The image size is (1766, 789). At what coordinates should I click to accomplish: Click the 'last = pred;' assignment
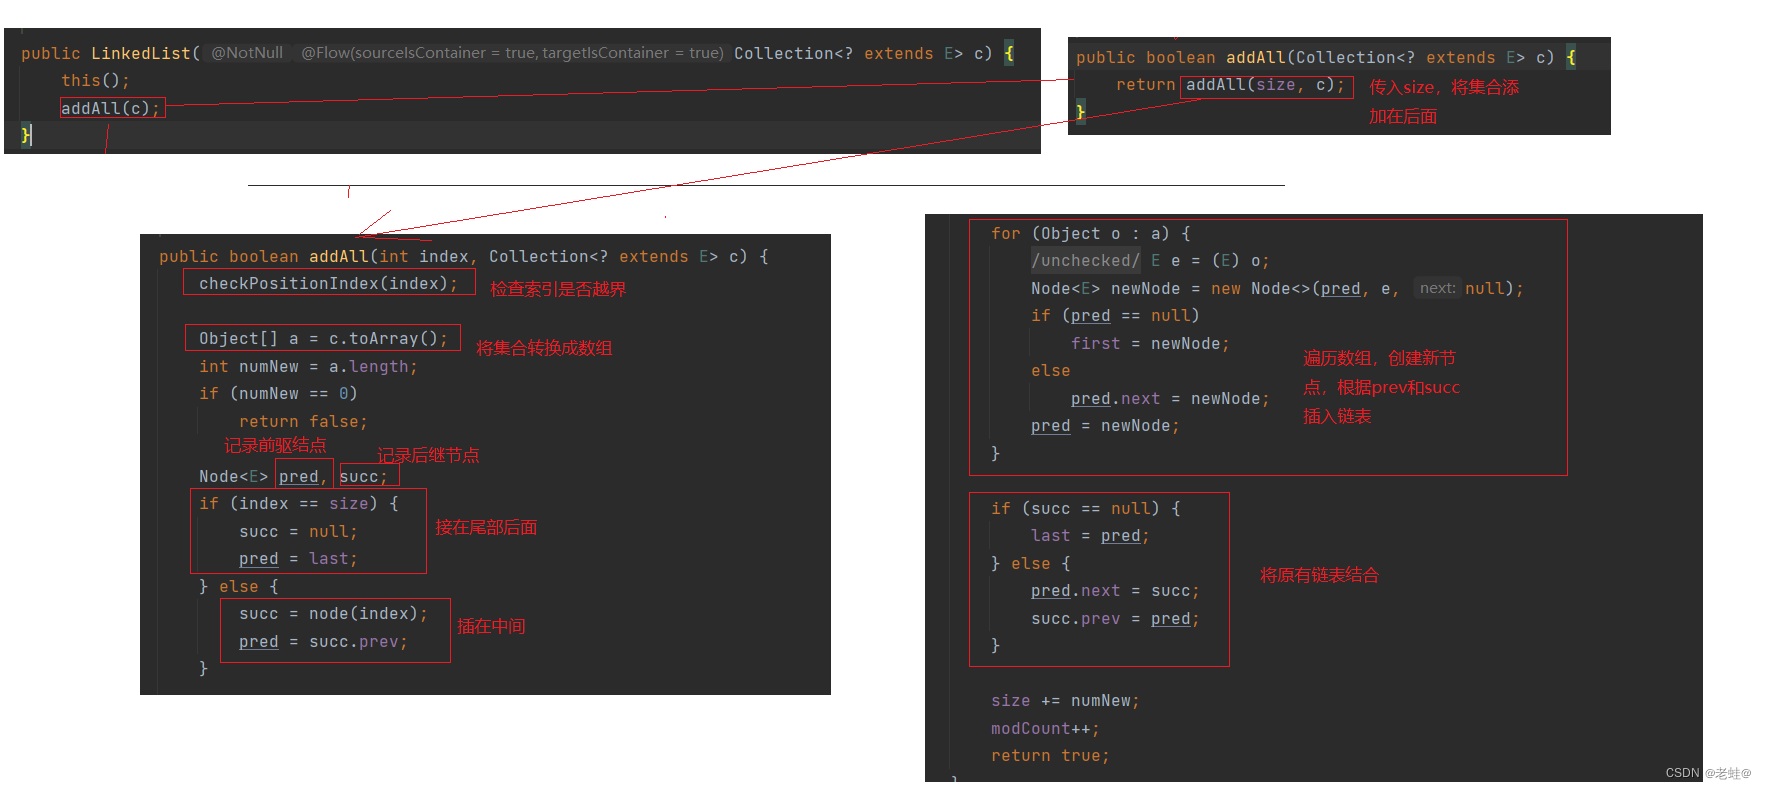[1090, 535]
